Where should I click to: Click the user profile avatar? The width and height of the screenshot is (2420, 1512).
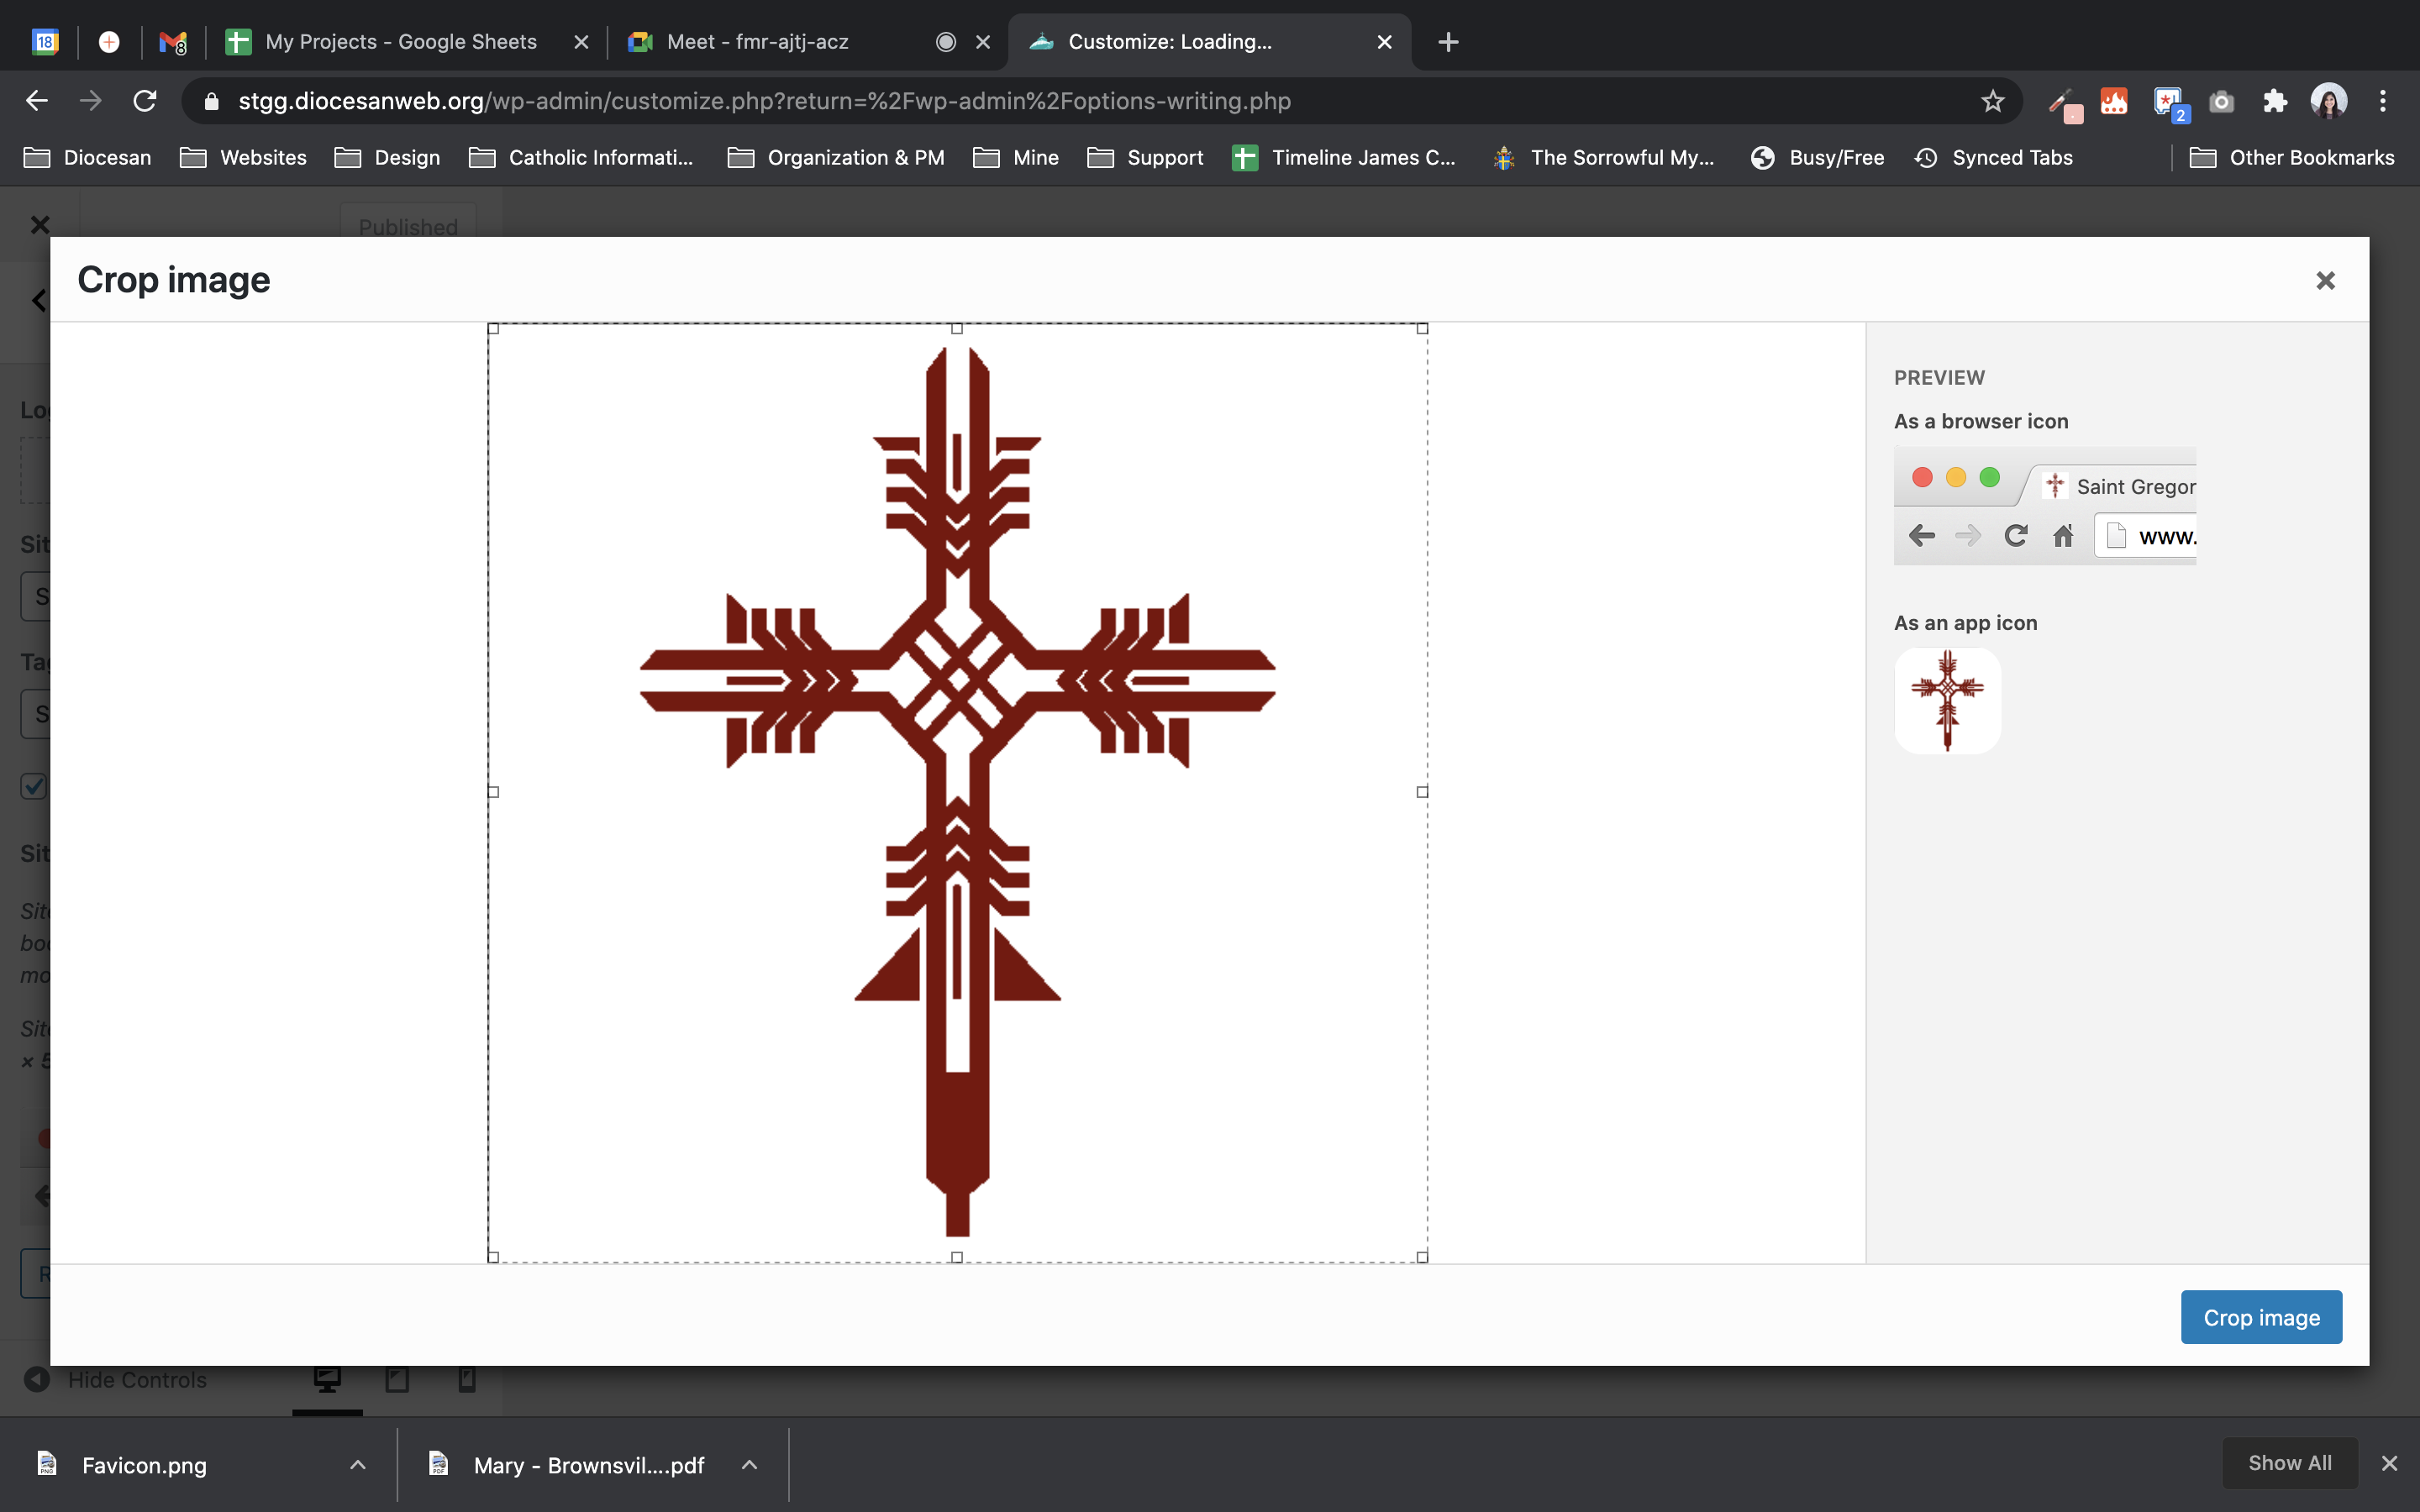pyautogui.click(x=2328, y=101)
